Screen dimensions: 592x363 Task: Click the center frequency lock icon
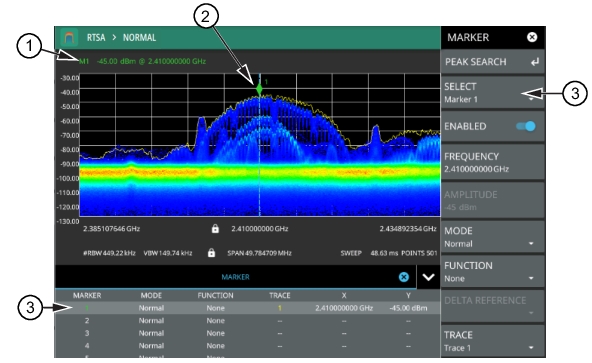215,229
